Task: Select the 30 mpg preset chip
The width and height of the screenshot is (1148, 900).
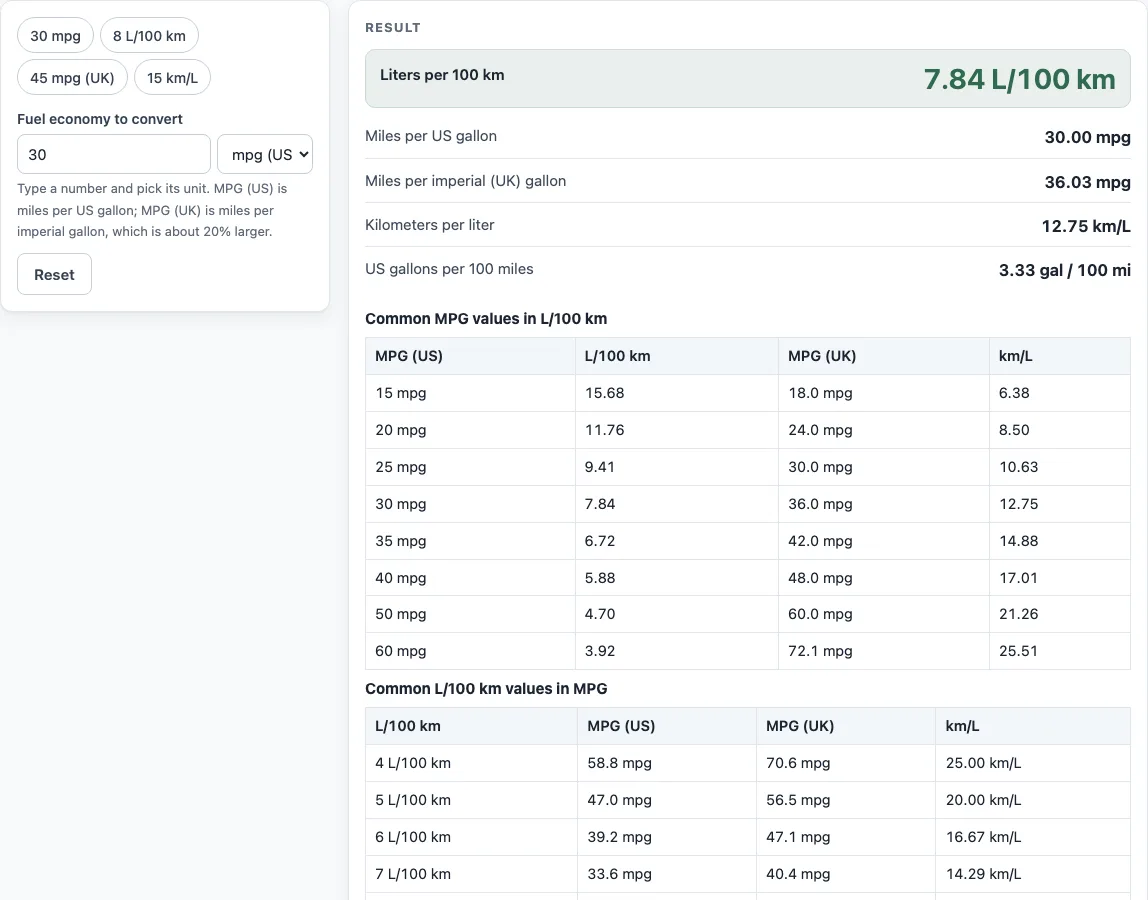Action: coord(56,36)
